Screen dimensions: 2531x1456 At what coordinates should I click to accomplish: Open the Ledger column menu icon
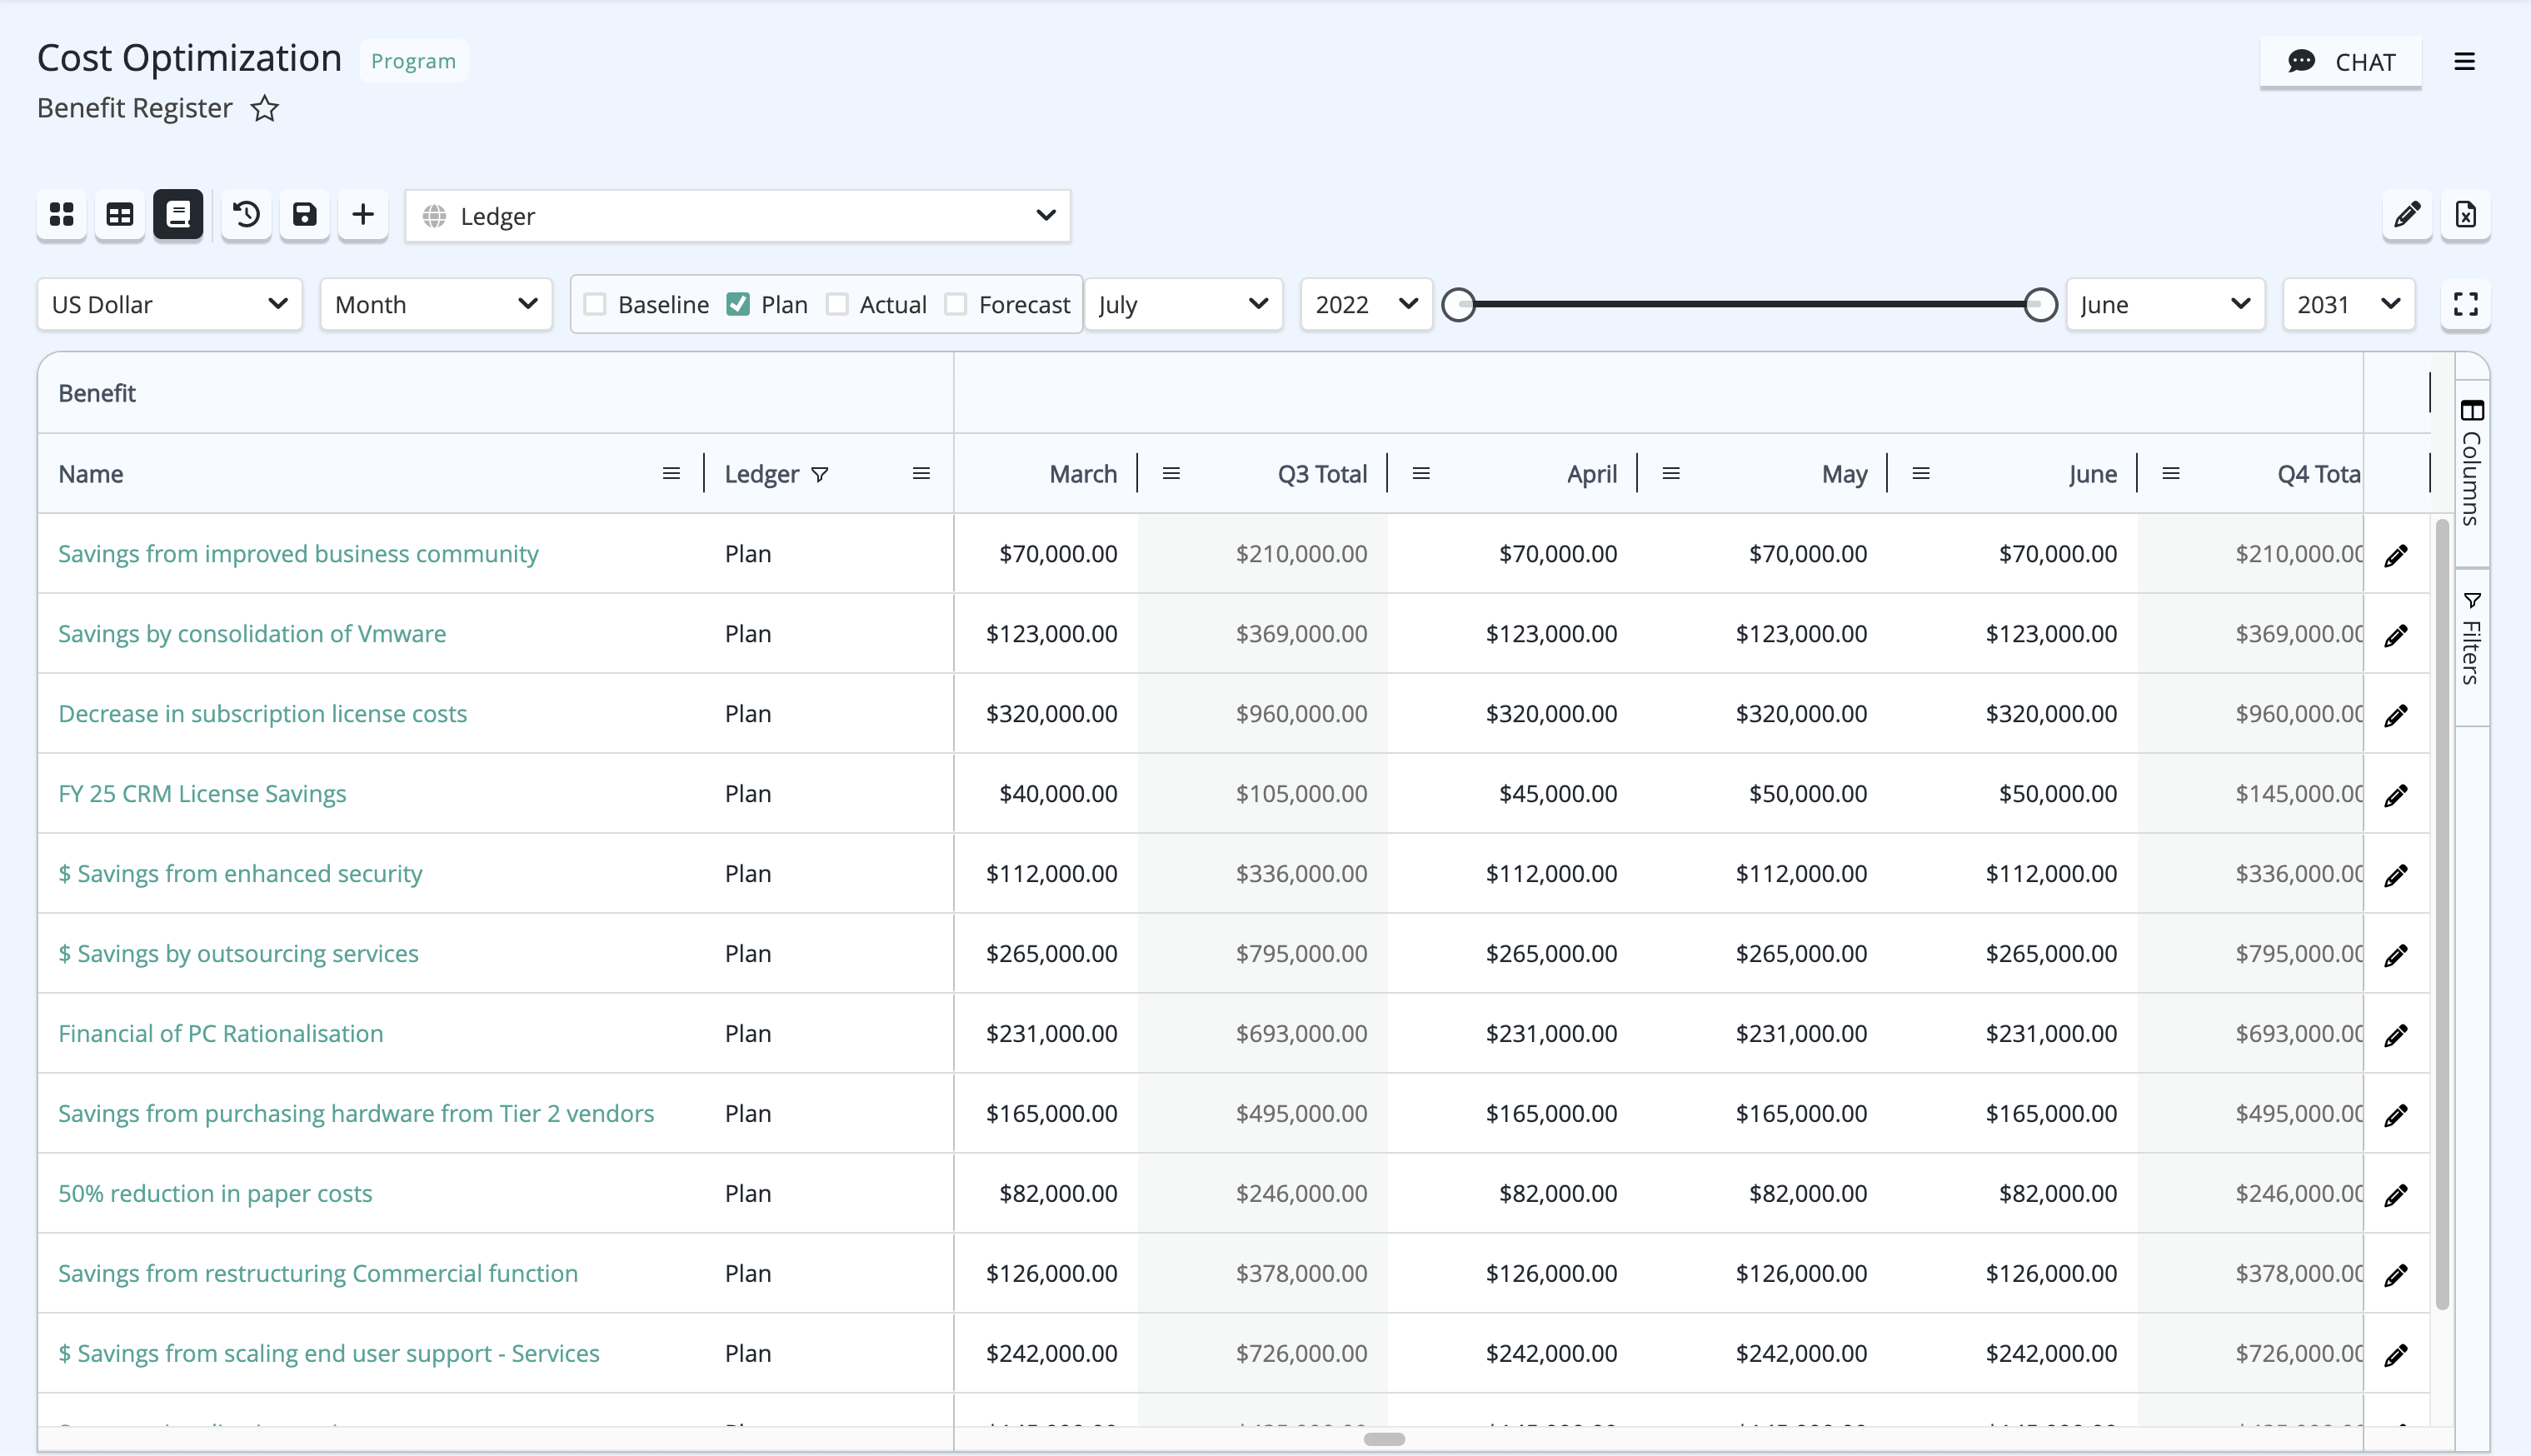921,474
